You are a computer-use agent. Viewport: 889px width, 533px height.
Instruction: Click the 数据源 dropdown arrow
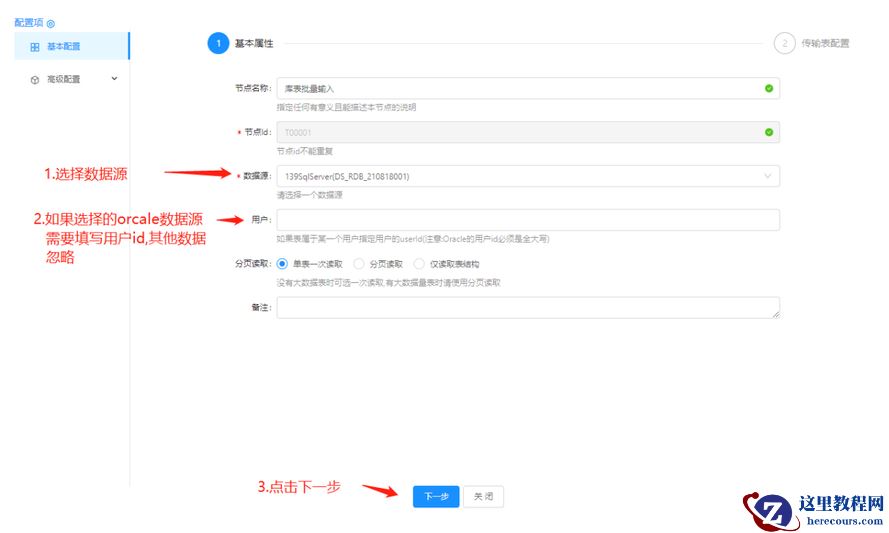(768, 176)
